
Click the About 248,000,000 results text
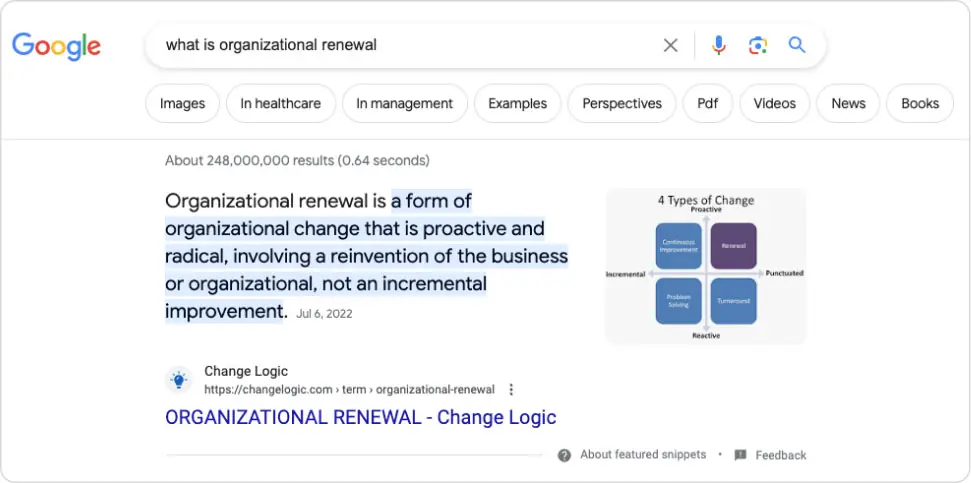pyautogui.click(x=297, y=161)
